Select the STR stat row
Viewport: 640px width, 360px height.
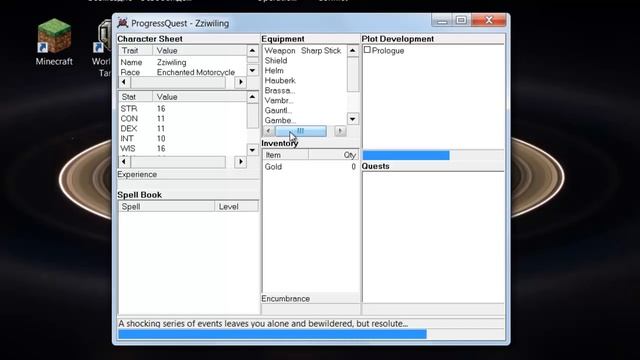[183, 109]
